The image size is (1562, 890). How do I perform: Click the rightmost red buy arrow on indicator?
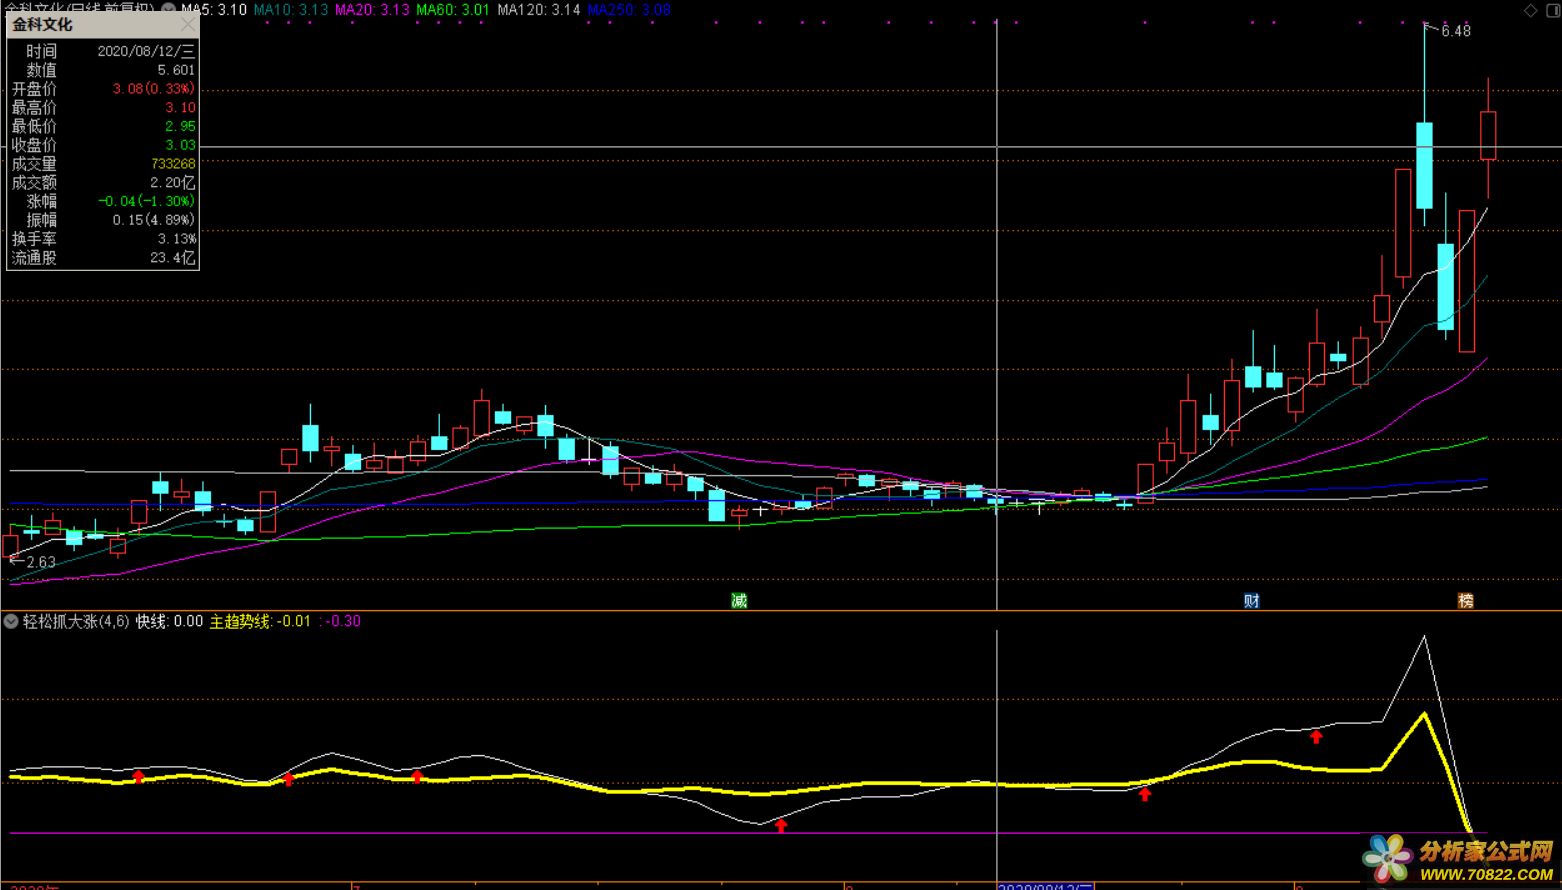click(x=1316, y=737)
